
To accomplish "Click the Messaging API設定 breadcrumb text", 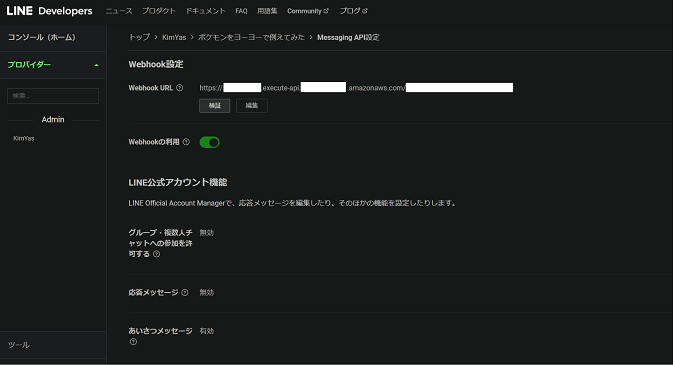I will pyautogui.click(x=348, y=37).
